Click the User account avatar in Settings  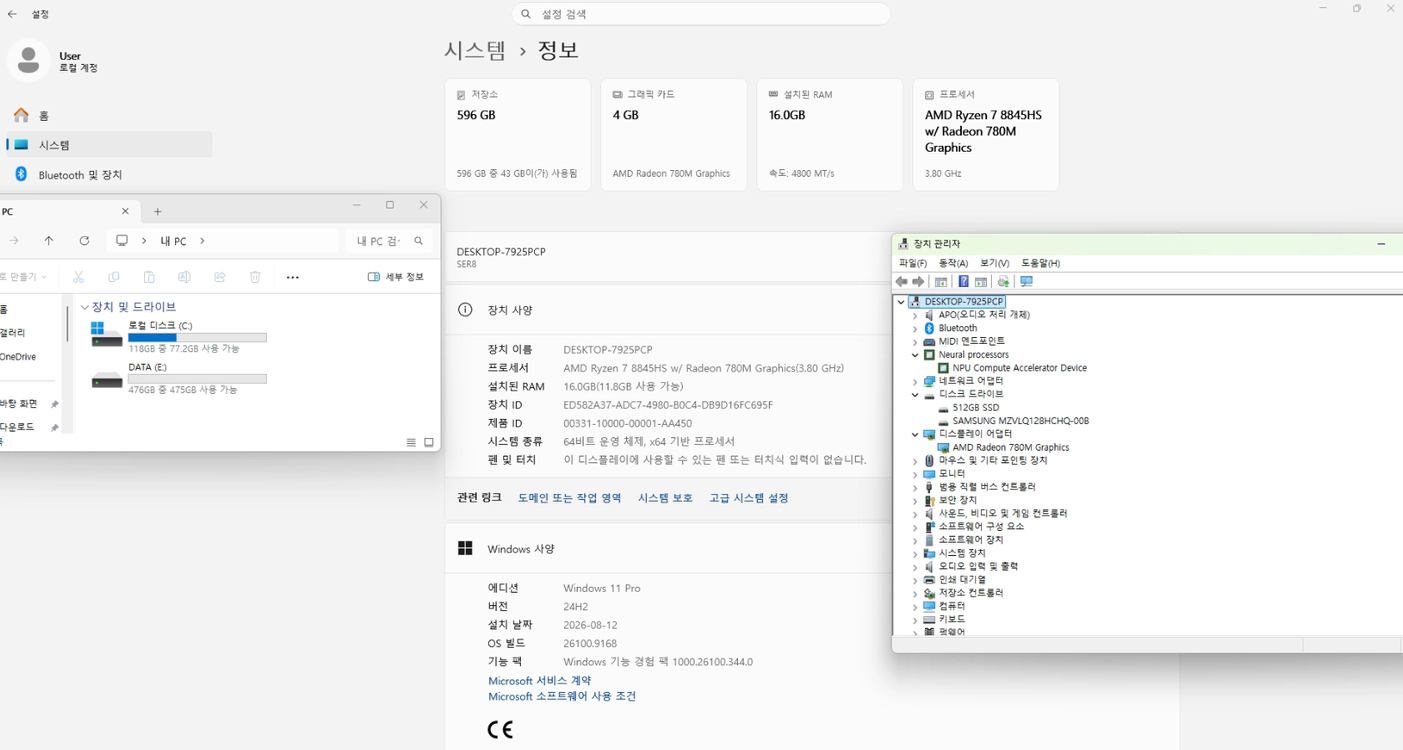[x=28, y=61]
